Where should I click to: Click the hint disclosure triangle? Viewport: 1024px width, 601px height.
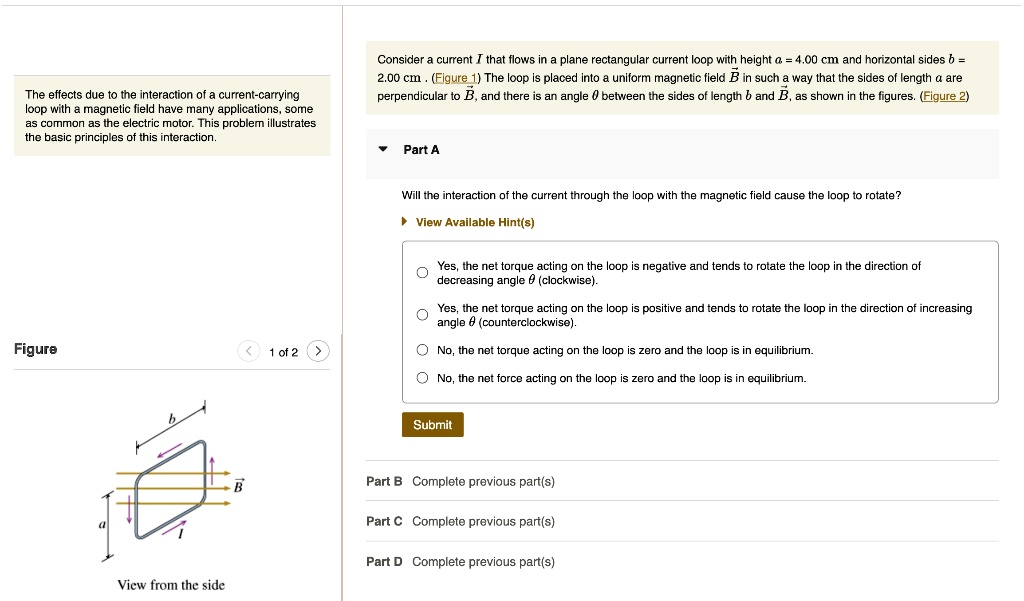click(x=404, y=223)
